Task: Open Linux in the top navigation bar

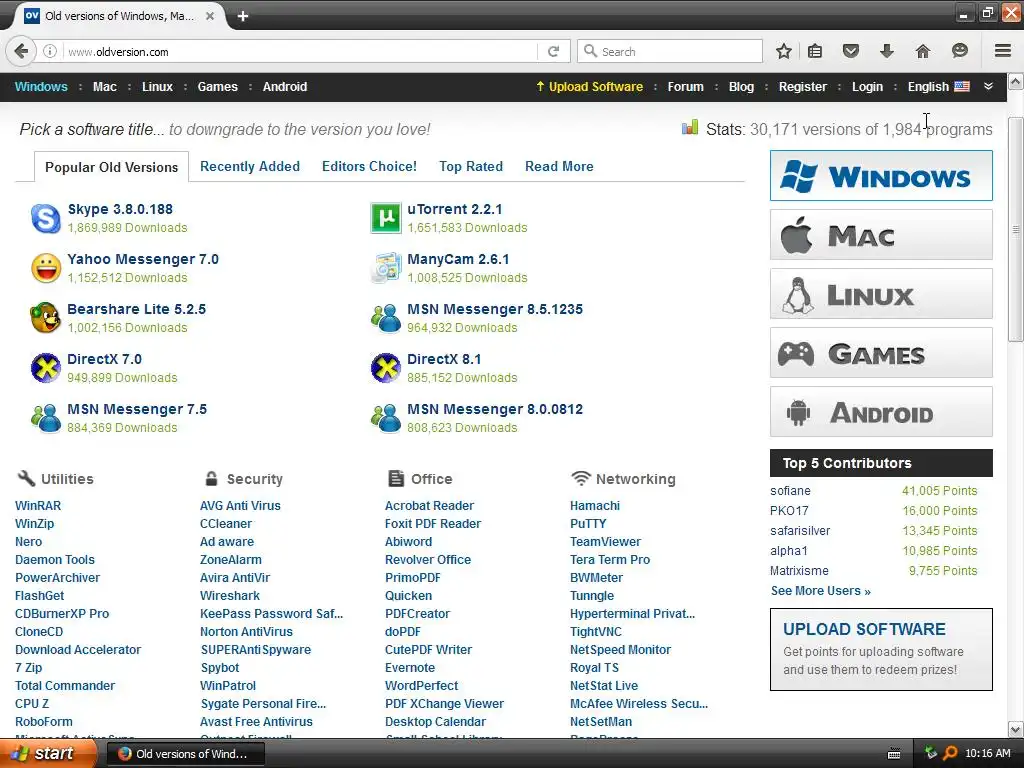Action: point(157,87)
